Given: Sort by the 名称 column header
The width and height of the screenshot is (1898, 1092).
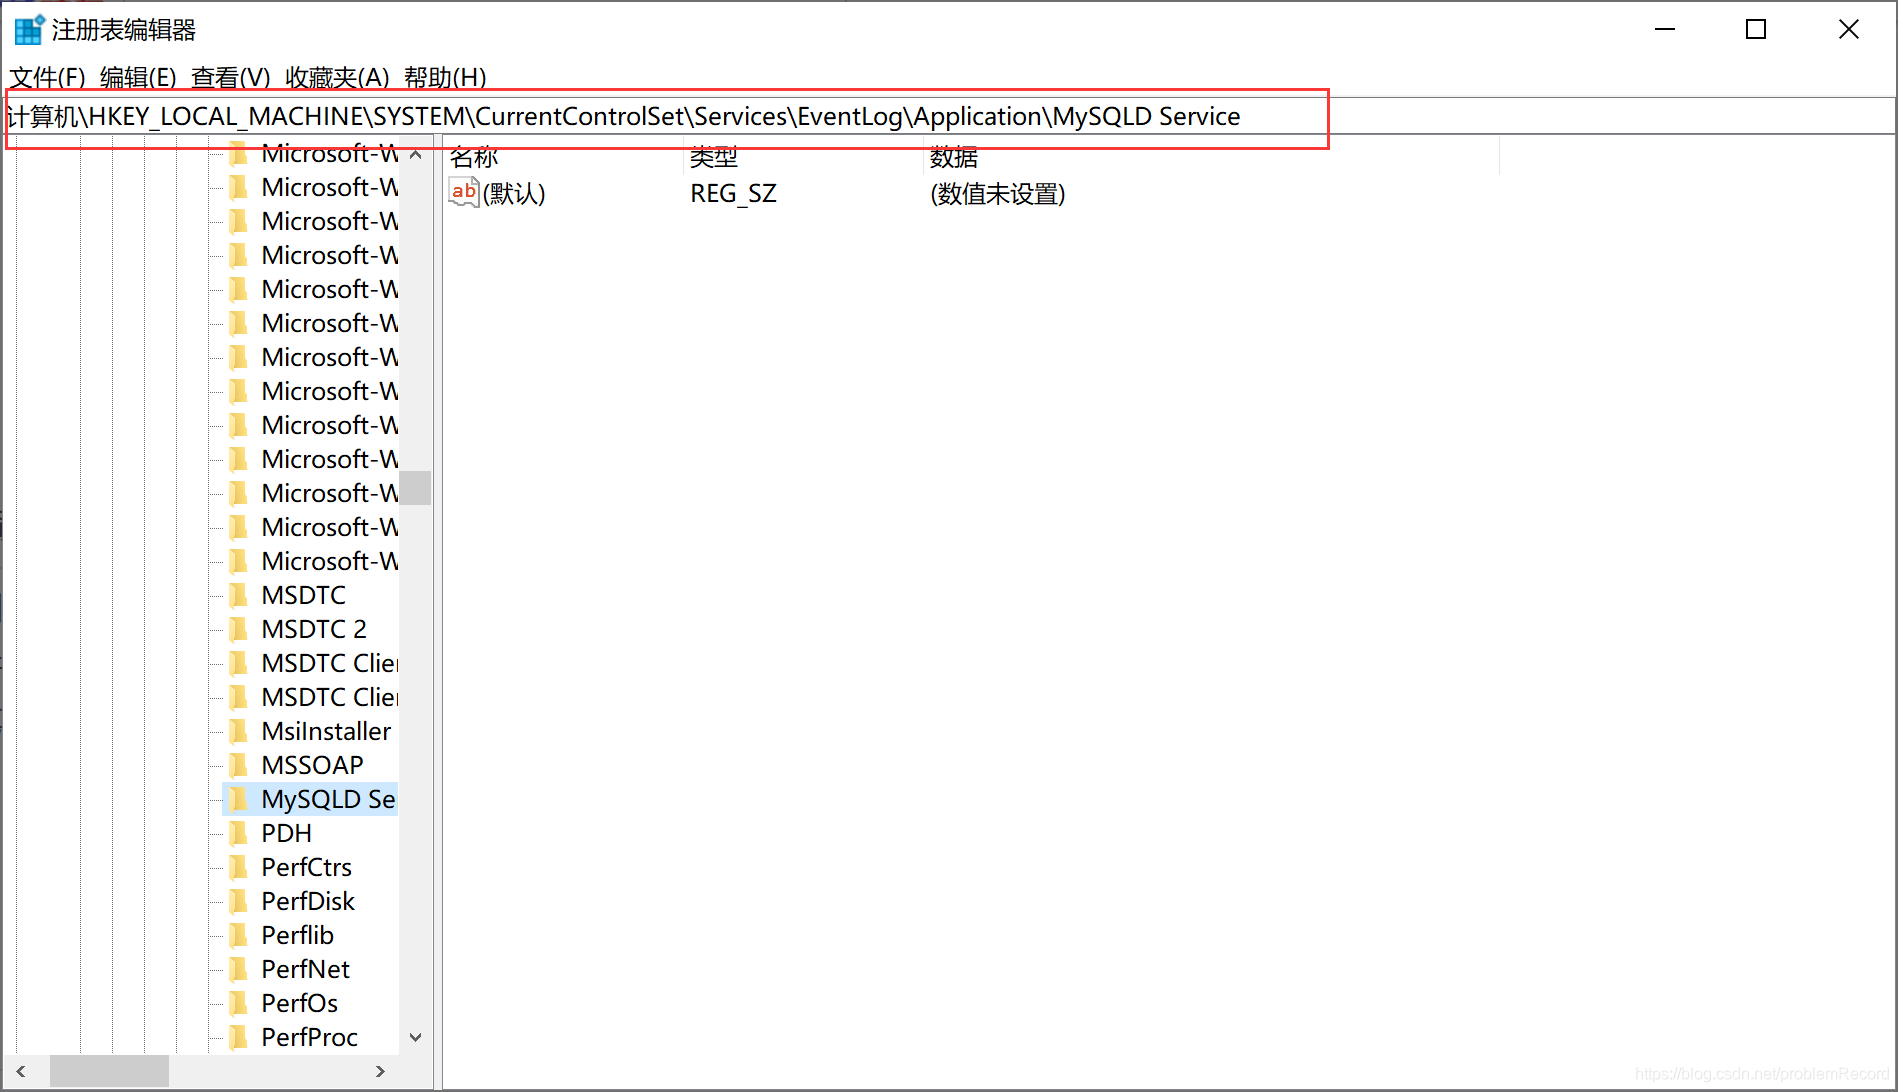Looking at the screenshot, I should point(564,157).
